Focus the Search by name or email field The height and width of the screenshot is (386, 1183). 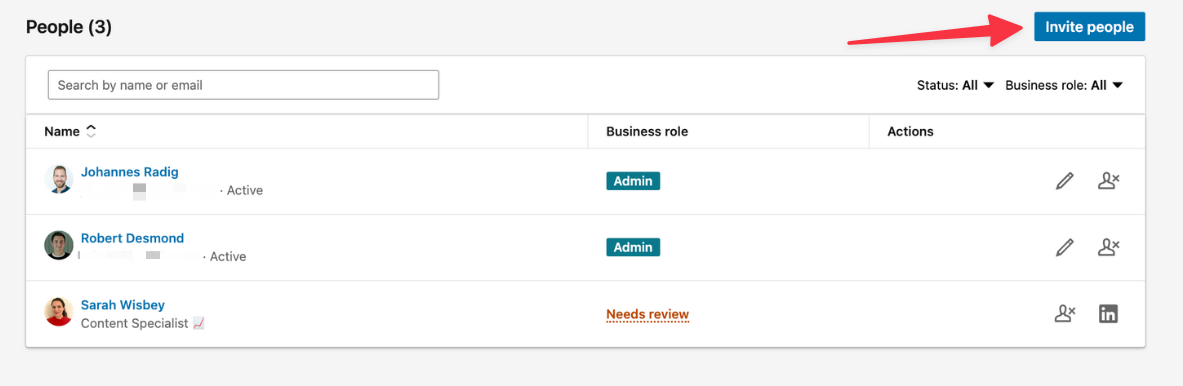point(243,85)
